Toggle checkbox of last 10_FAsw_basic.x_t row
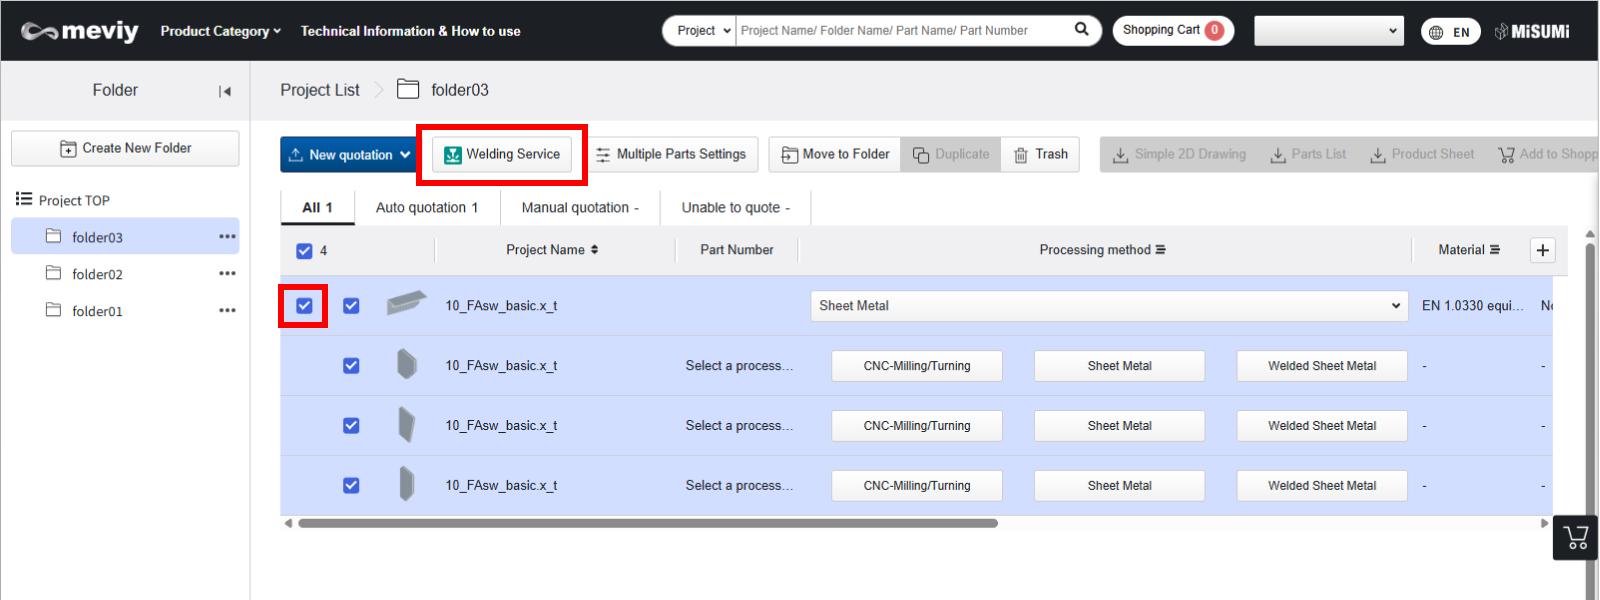The height and width of the screenshot is (600, 1600). (x=351, y=486)
